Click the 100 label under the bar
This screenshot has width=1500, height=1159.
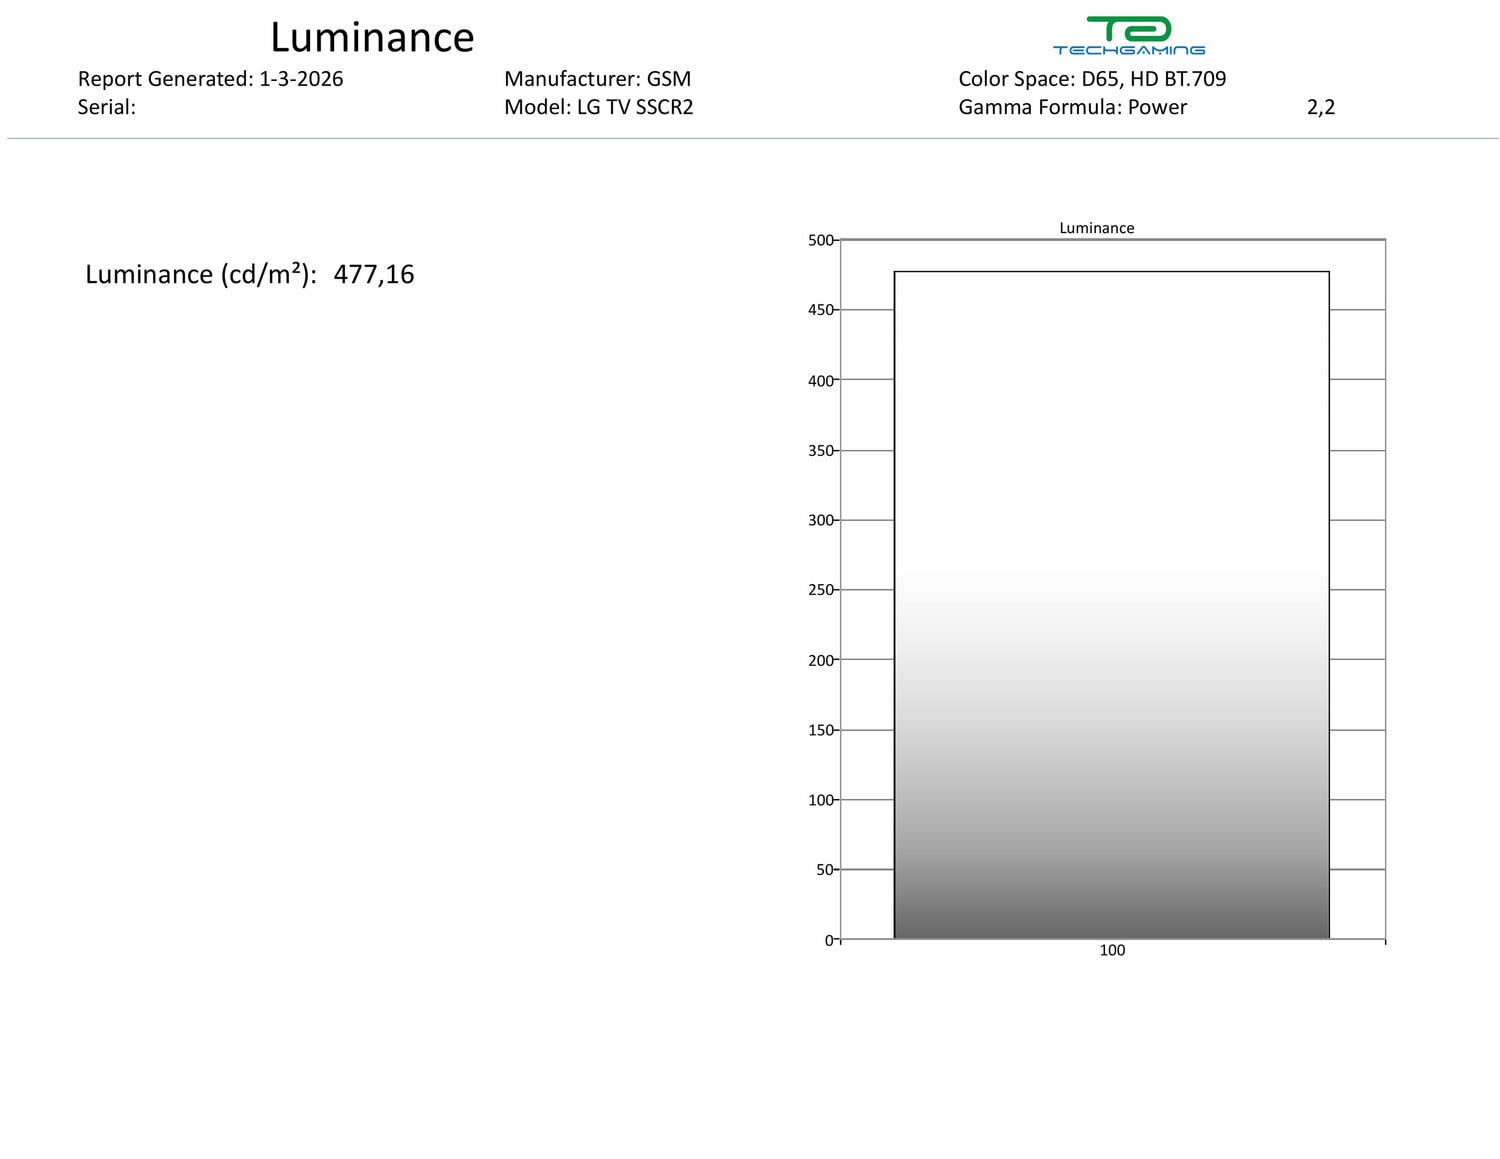(1111, 950)
